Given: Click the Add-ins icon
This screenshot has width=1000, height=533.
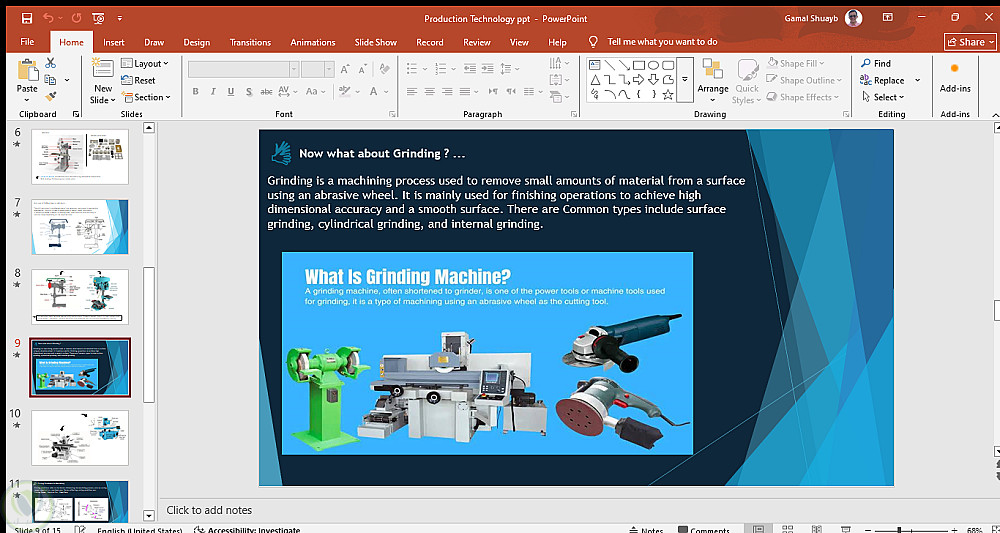Looking at the screenshot, I should coord(955,76).
